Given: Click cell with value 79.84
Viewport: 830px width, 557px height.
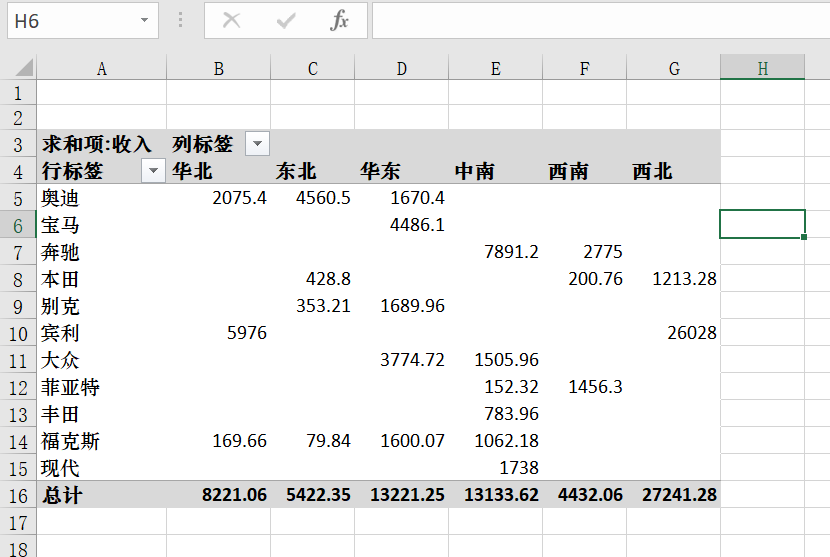Looking at the screenshot, I should click(313, 441).
